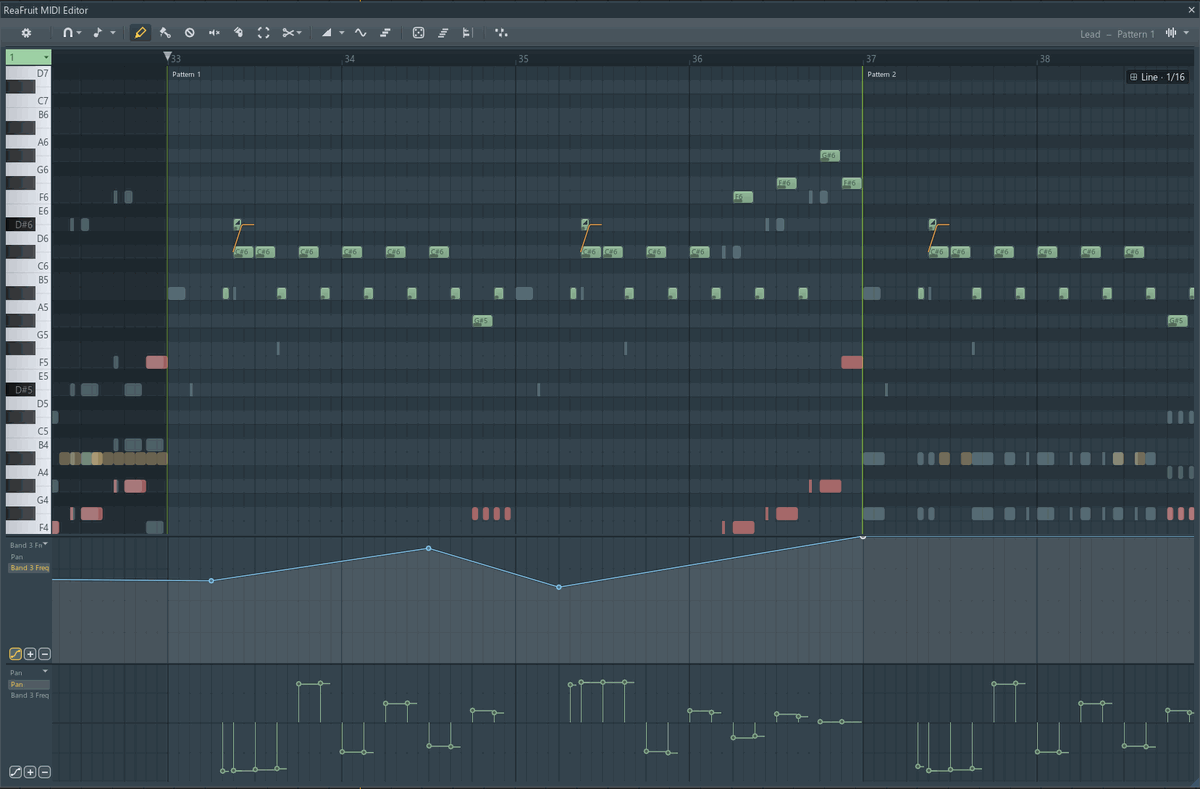
Task: Select the scissors slice tool
Action: pyautogui.click(x=287, y=33)
